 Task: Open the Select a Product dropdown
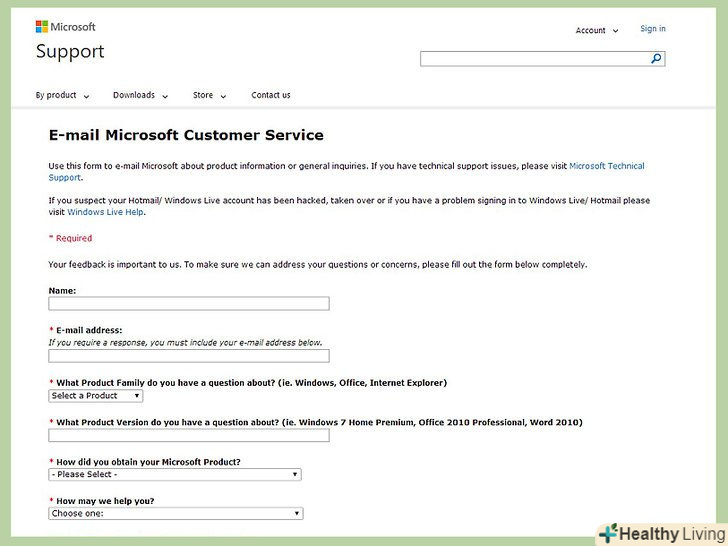coord(96,396)
